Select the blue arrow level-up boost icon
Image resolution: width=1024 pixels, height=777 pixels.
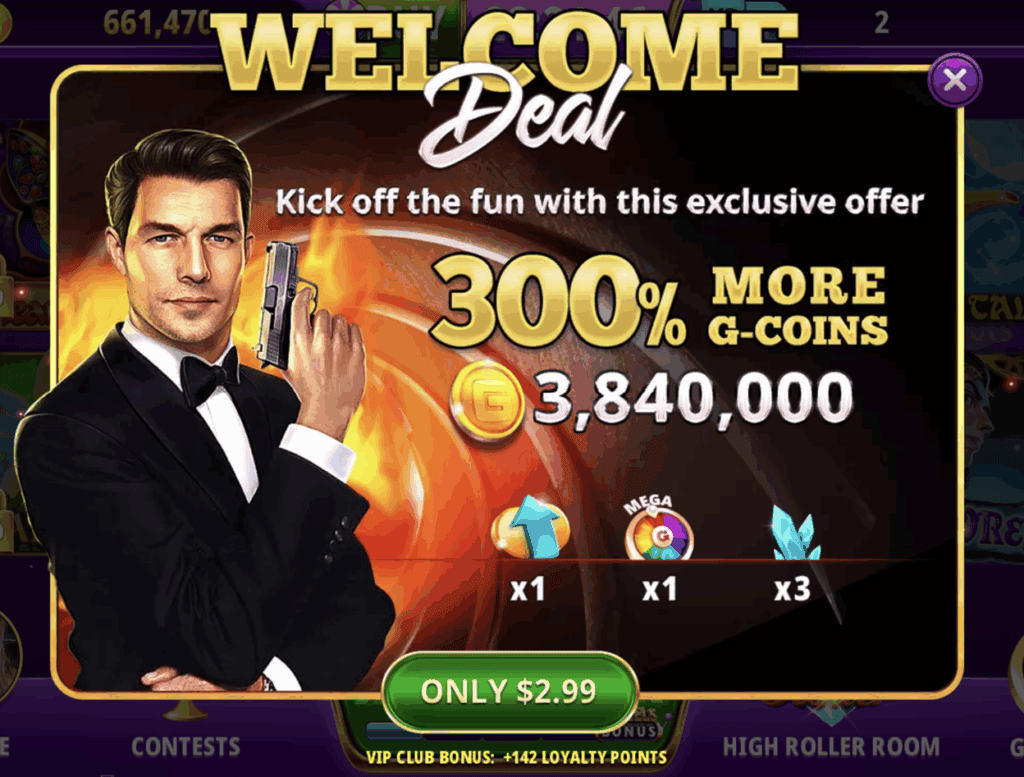pos(530,528)
